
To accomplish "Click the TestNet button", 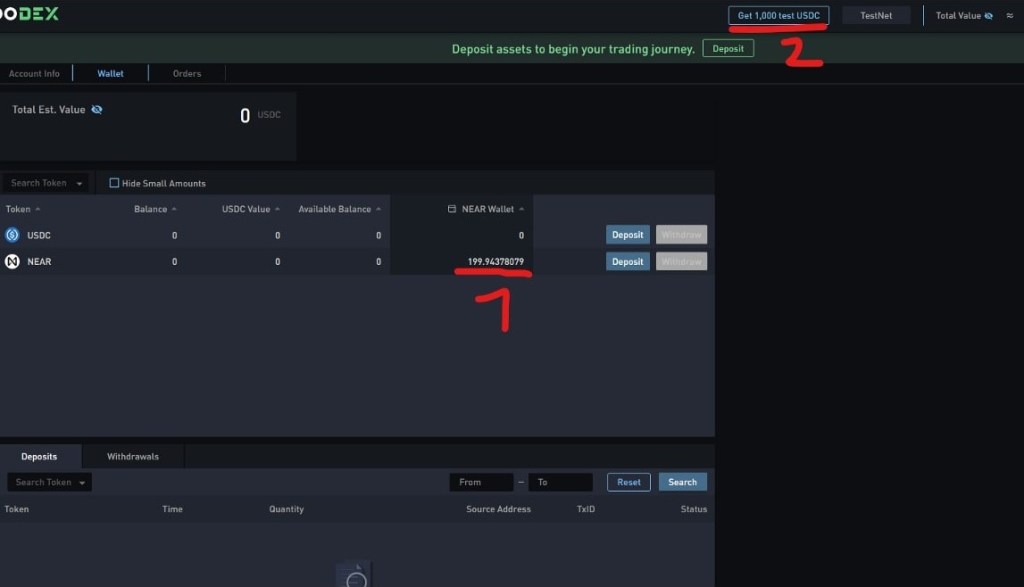I will click(875, 14).
